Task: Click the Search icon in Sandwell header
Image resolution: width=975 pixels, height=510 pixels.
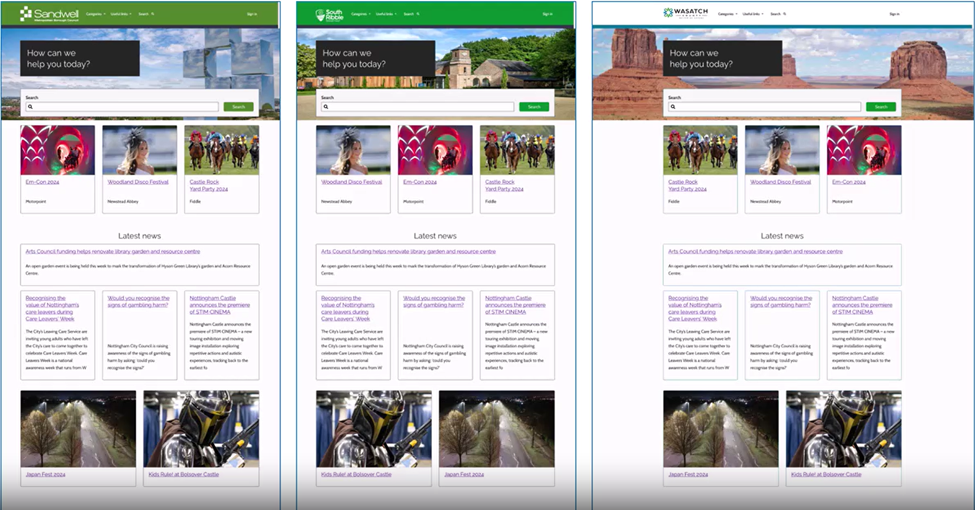Action: [153, 14]
